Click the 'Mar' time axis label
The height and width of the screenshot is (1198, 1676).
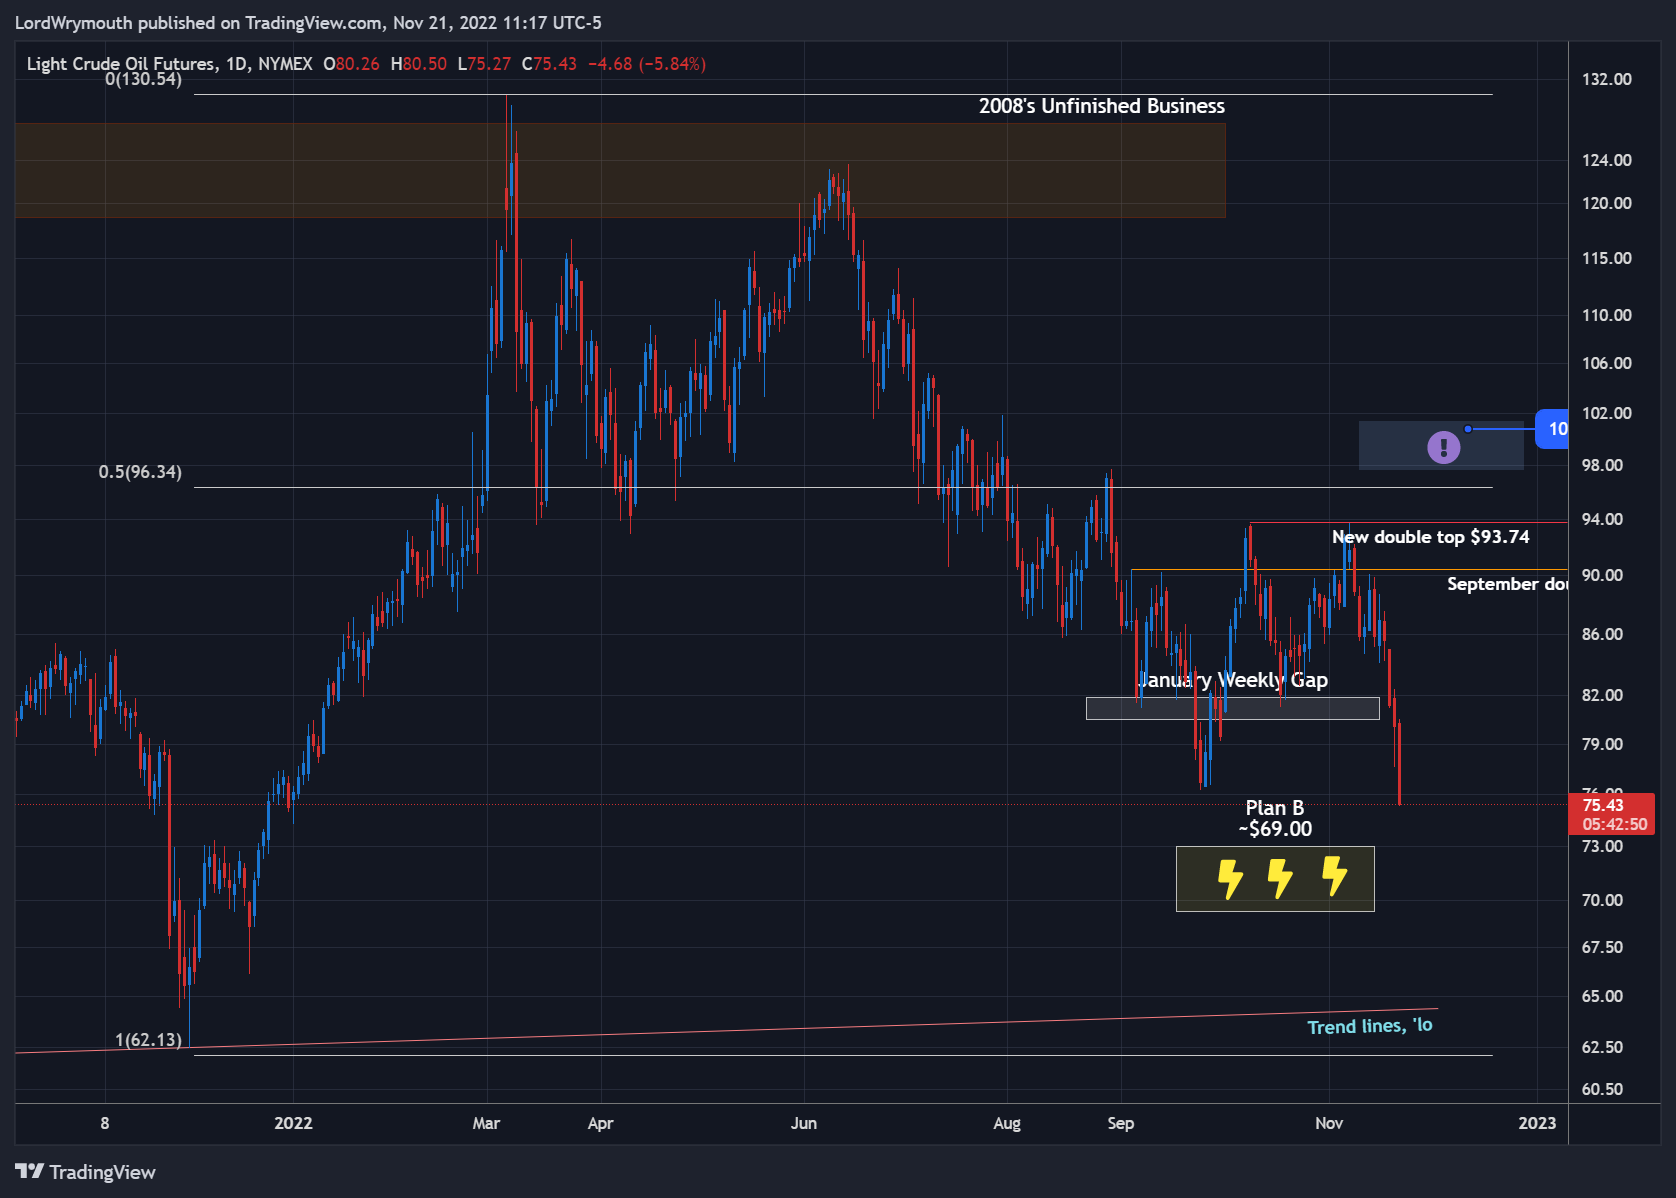coord(486,1123)
